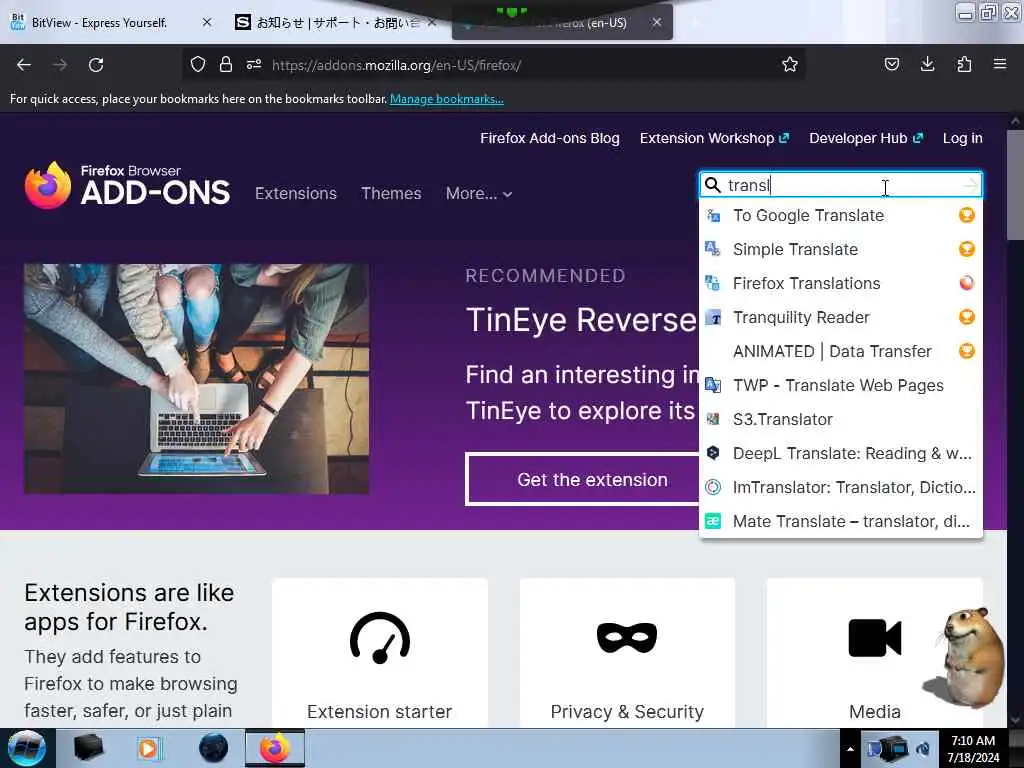Select Firefox Translations suggestion
This screenshot has width=1024, height=768.
point(840,283)
